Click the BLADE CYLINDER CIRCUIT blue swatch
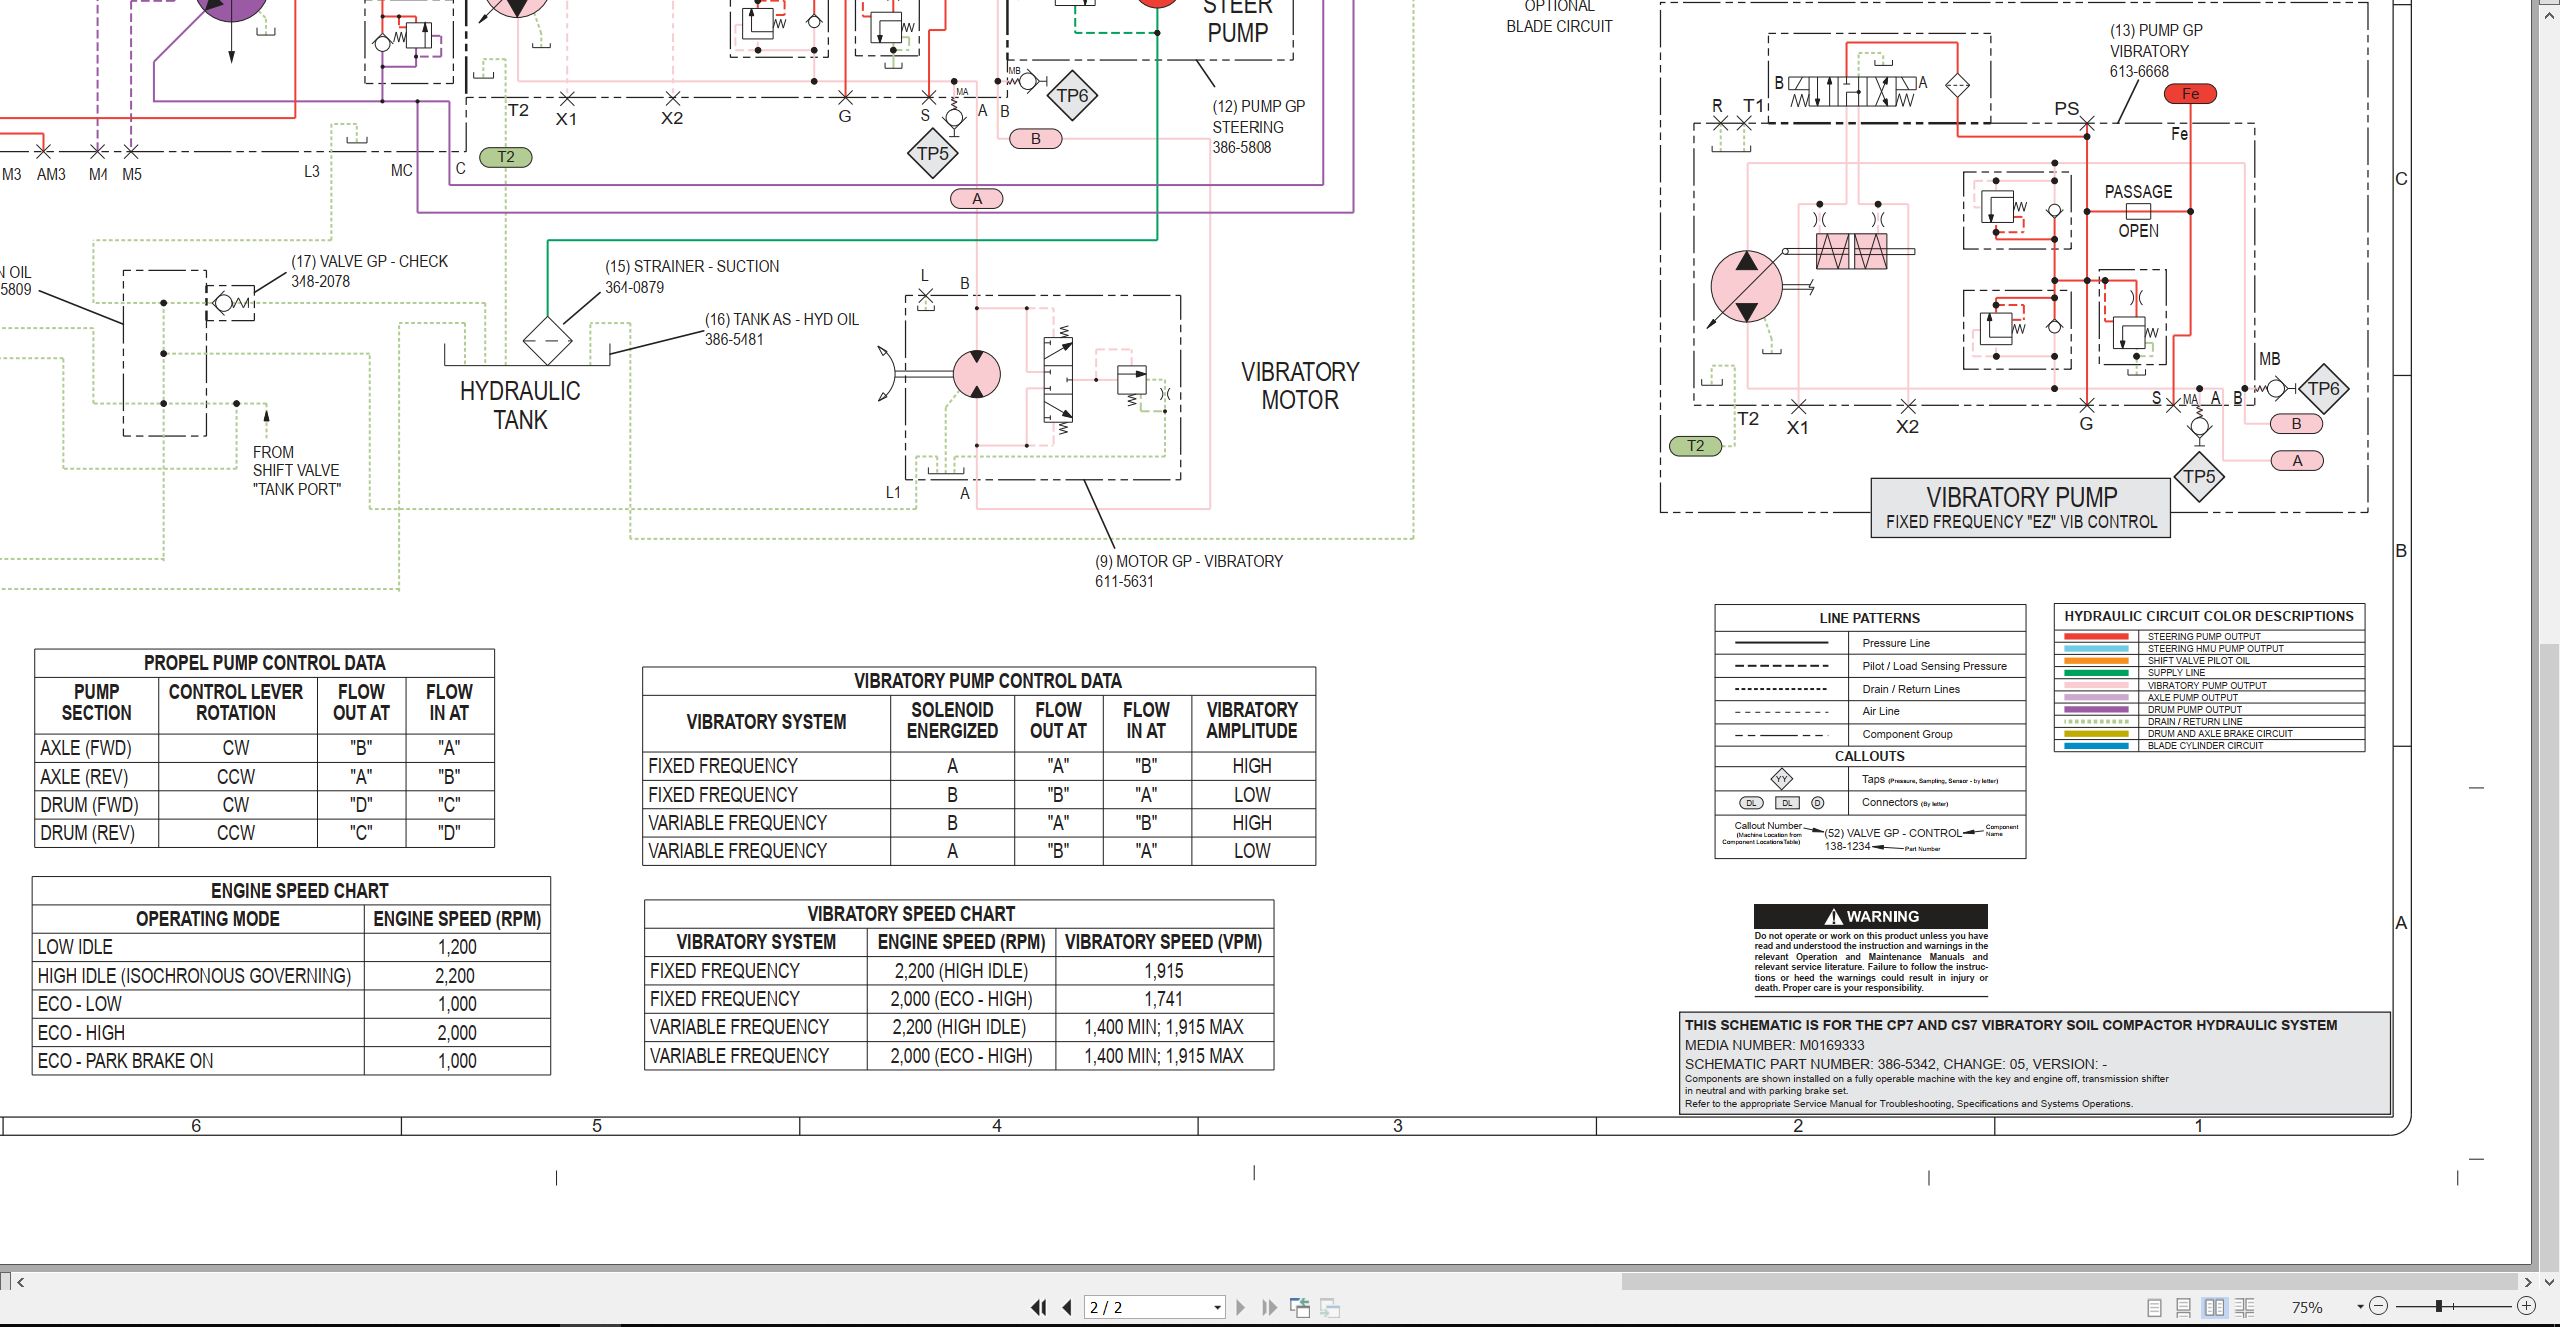Screen dimensions: 2560x1327 (x=2096, y=746)
